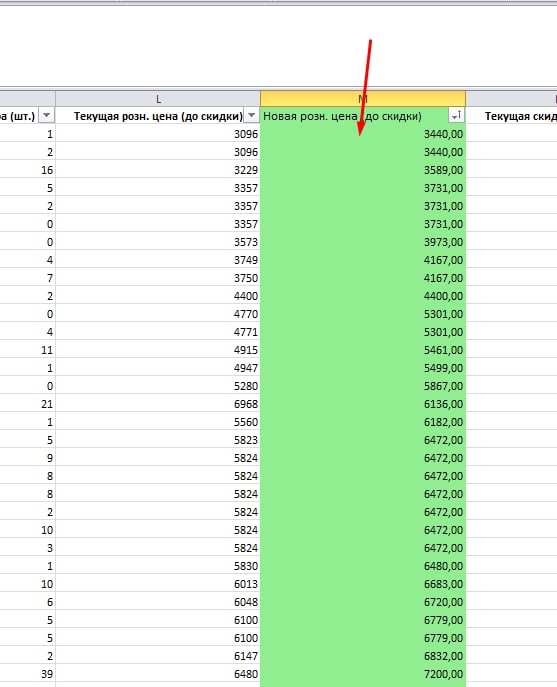Select the quantity cell 6

click(x=27, y=602)
